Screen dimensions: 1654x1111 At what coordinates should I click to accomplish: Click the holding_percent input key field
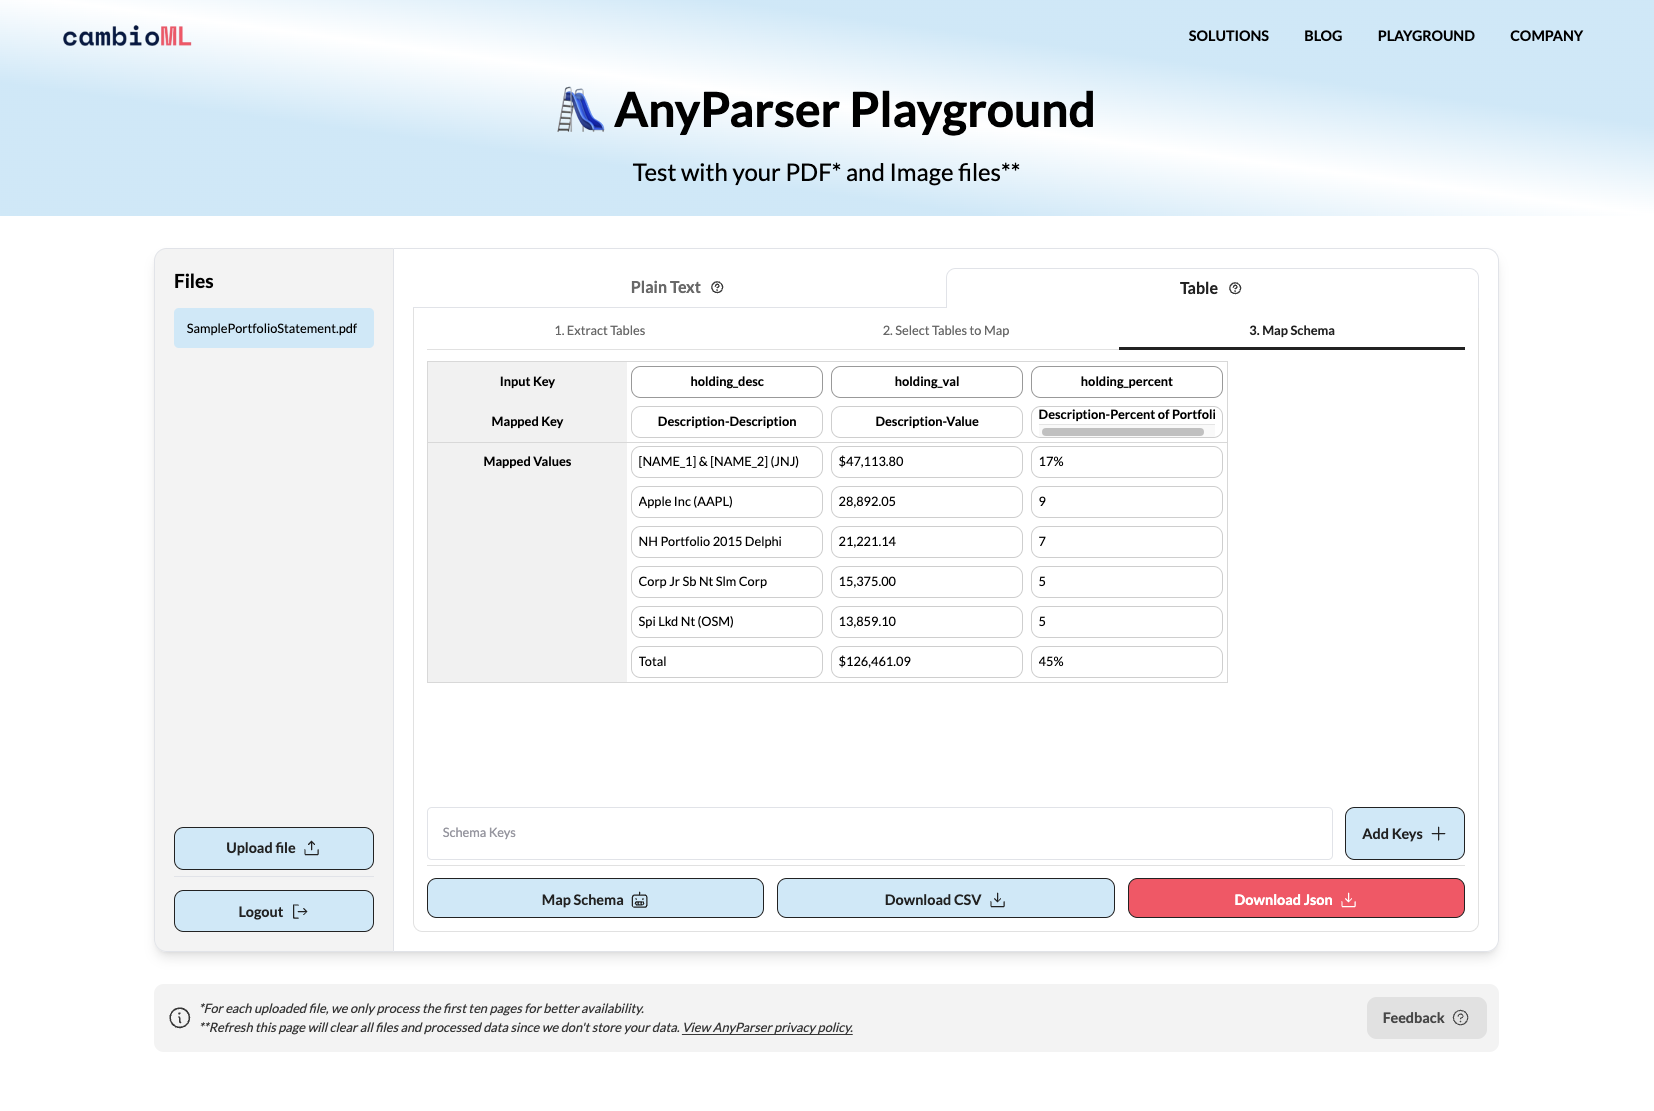coord(1127,382)
